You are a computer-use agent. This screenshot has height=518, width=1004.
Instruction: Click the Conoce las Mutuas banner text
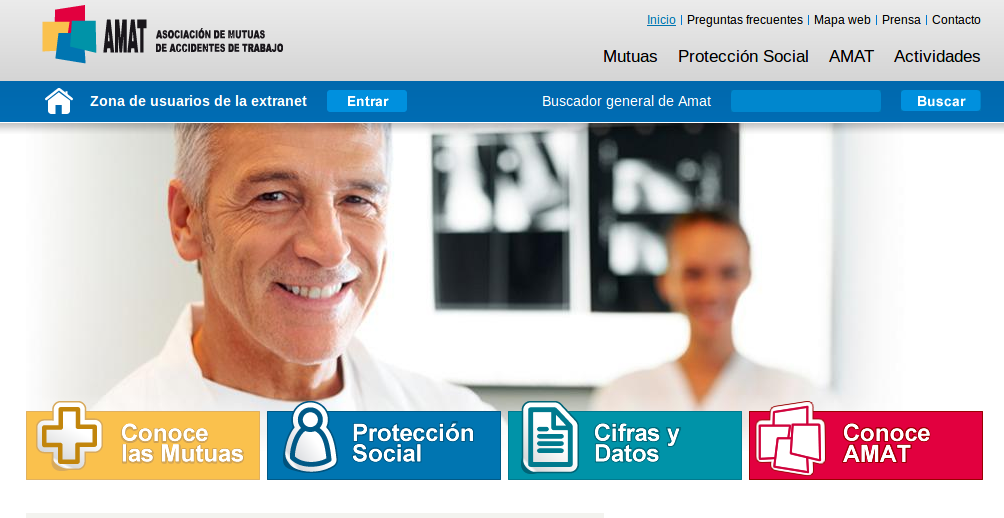(182, 443)
